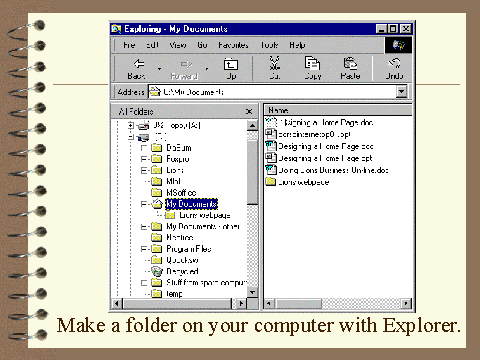Open the Favorites menu
The image size is (480, 360).
(x=233, y=45)
